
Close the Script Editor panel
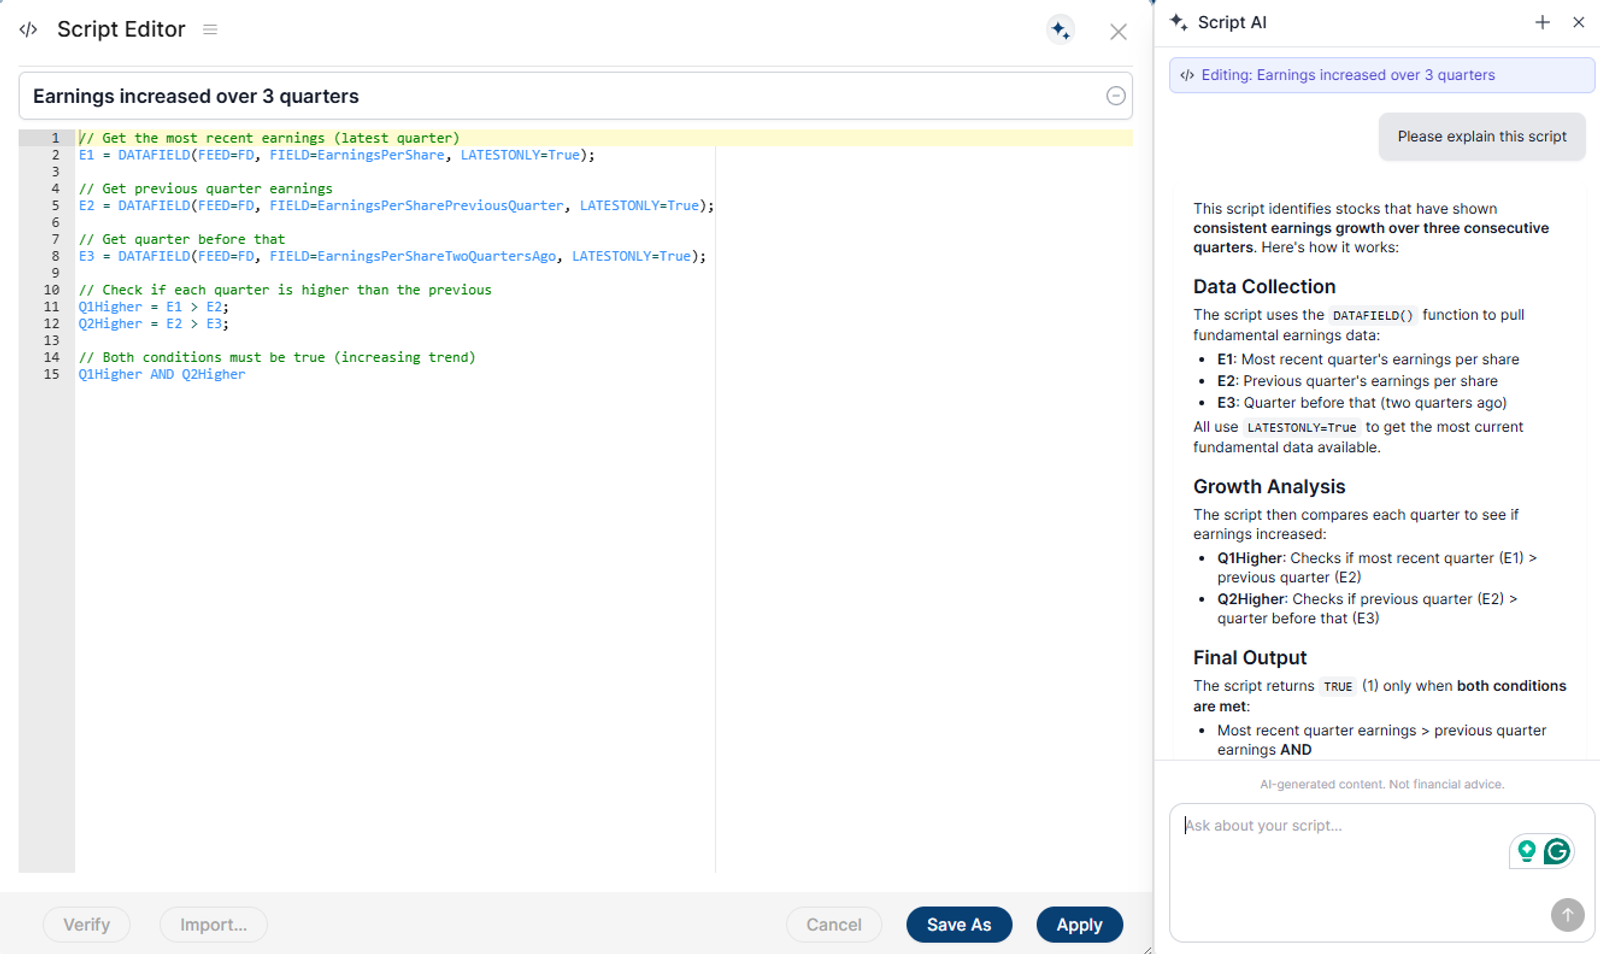1118,32
